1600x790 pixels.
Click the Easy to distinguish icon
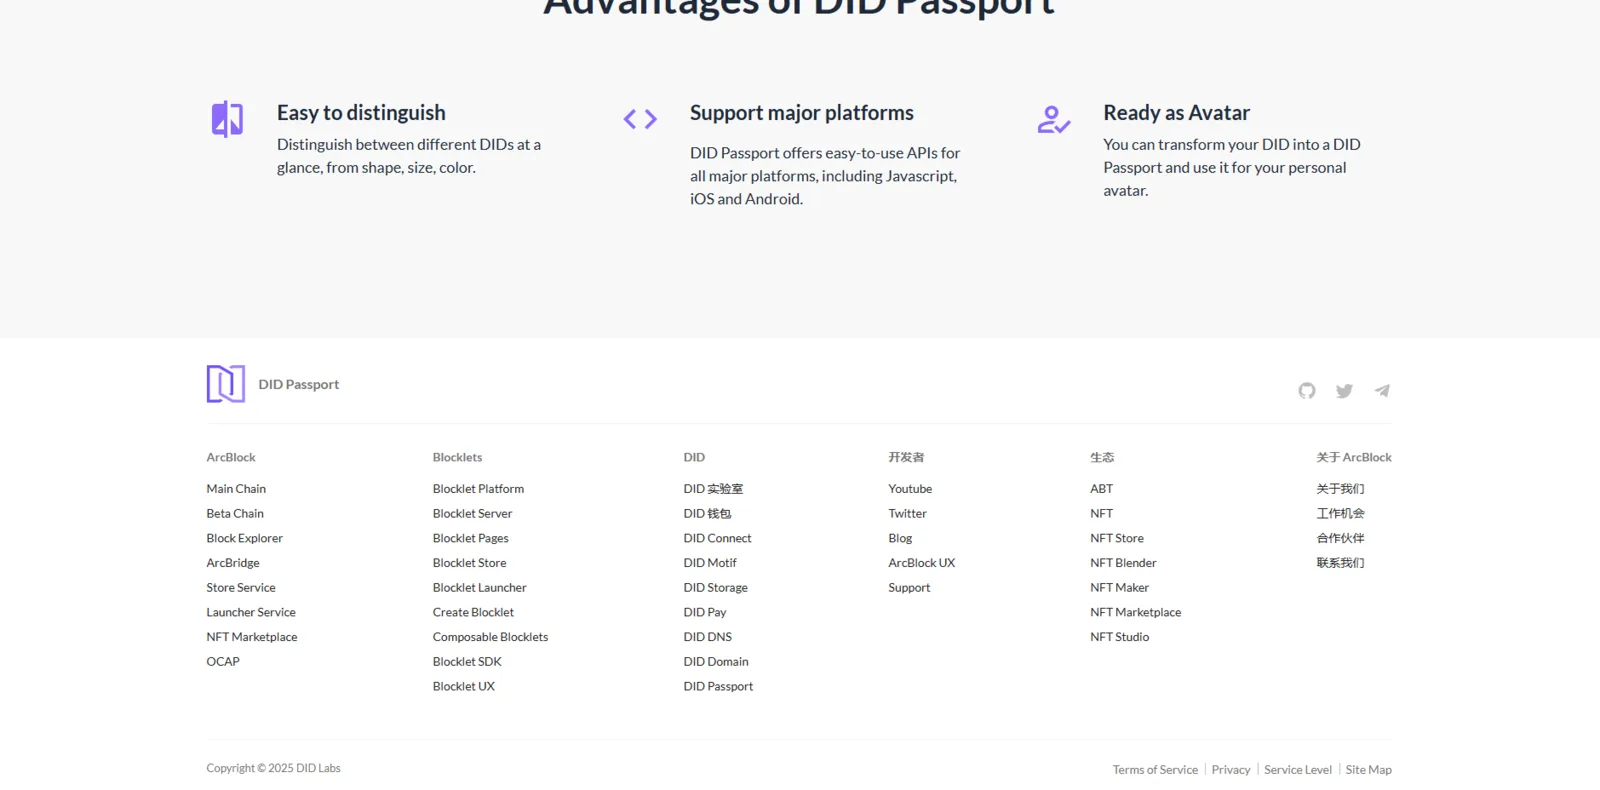tap(227, 119)
